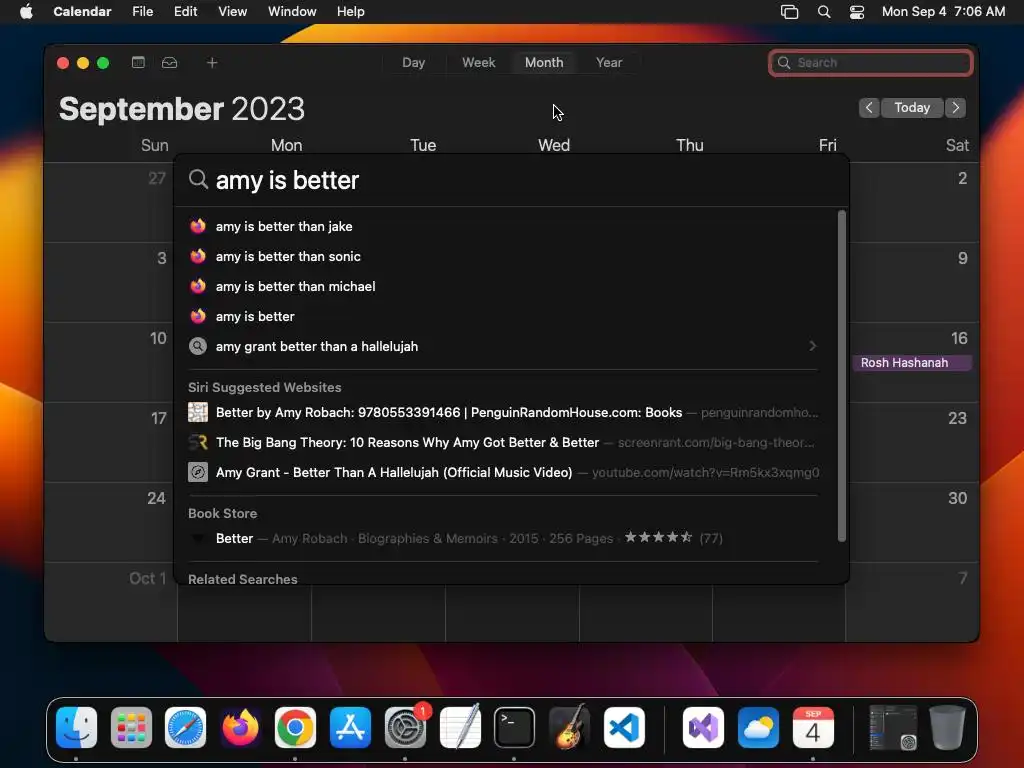This screenshot has height=768, width=1024.
Task: Open Firefox from the Dock
Action: [240, 728]
